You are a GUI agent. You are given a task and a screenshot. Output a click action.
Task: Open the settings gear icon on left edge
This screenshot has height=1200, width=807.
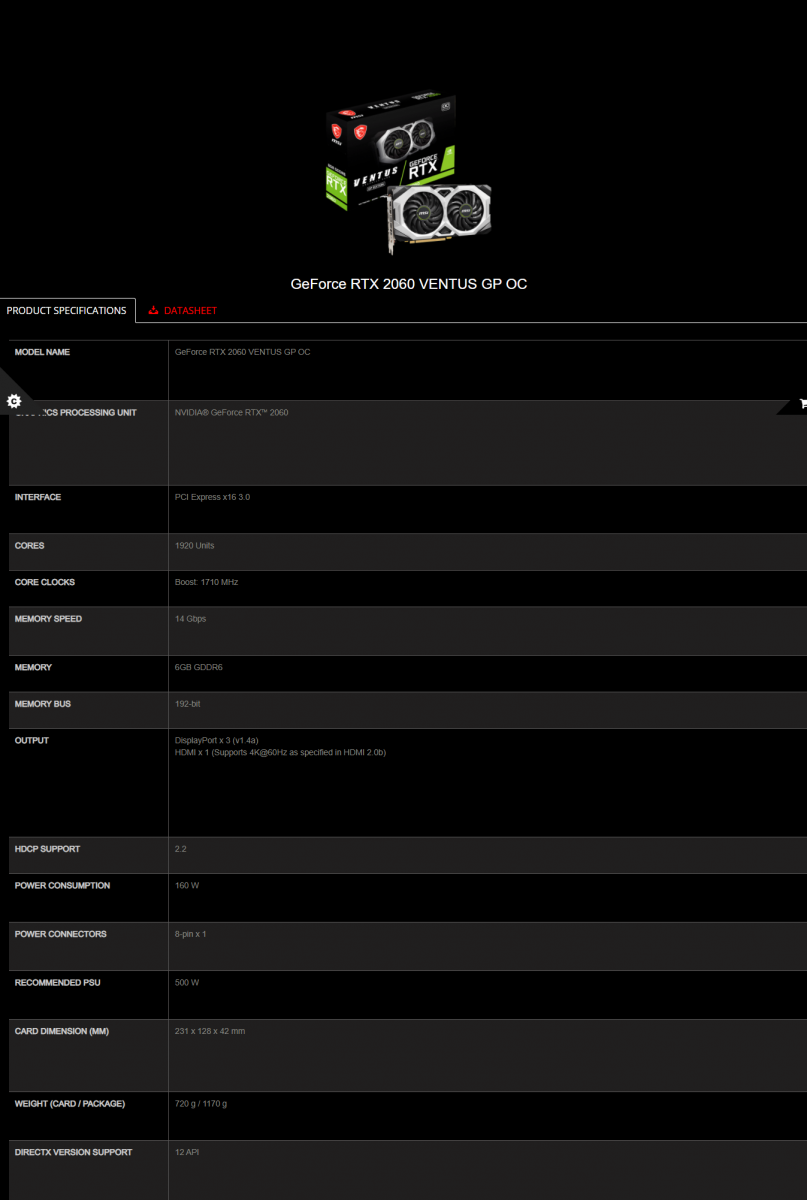tap(14, 401)
